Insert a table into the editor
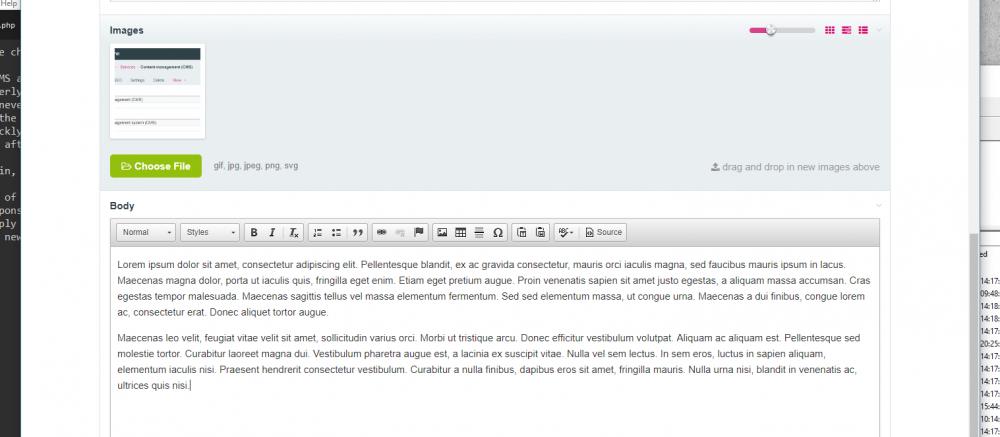This screenshot has height=437, width=1000. (461, 232)
